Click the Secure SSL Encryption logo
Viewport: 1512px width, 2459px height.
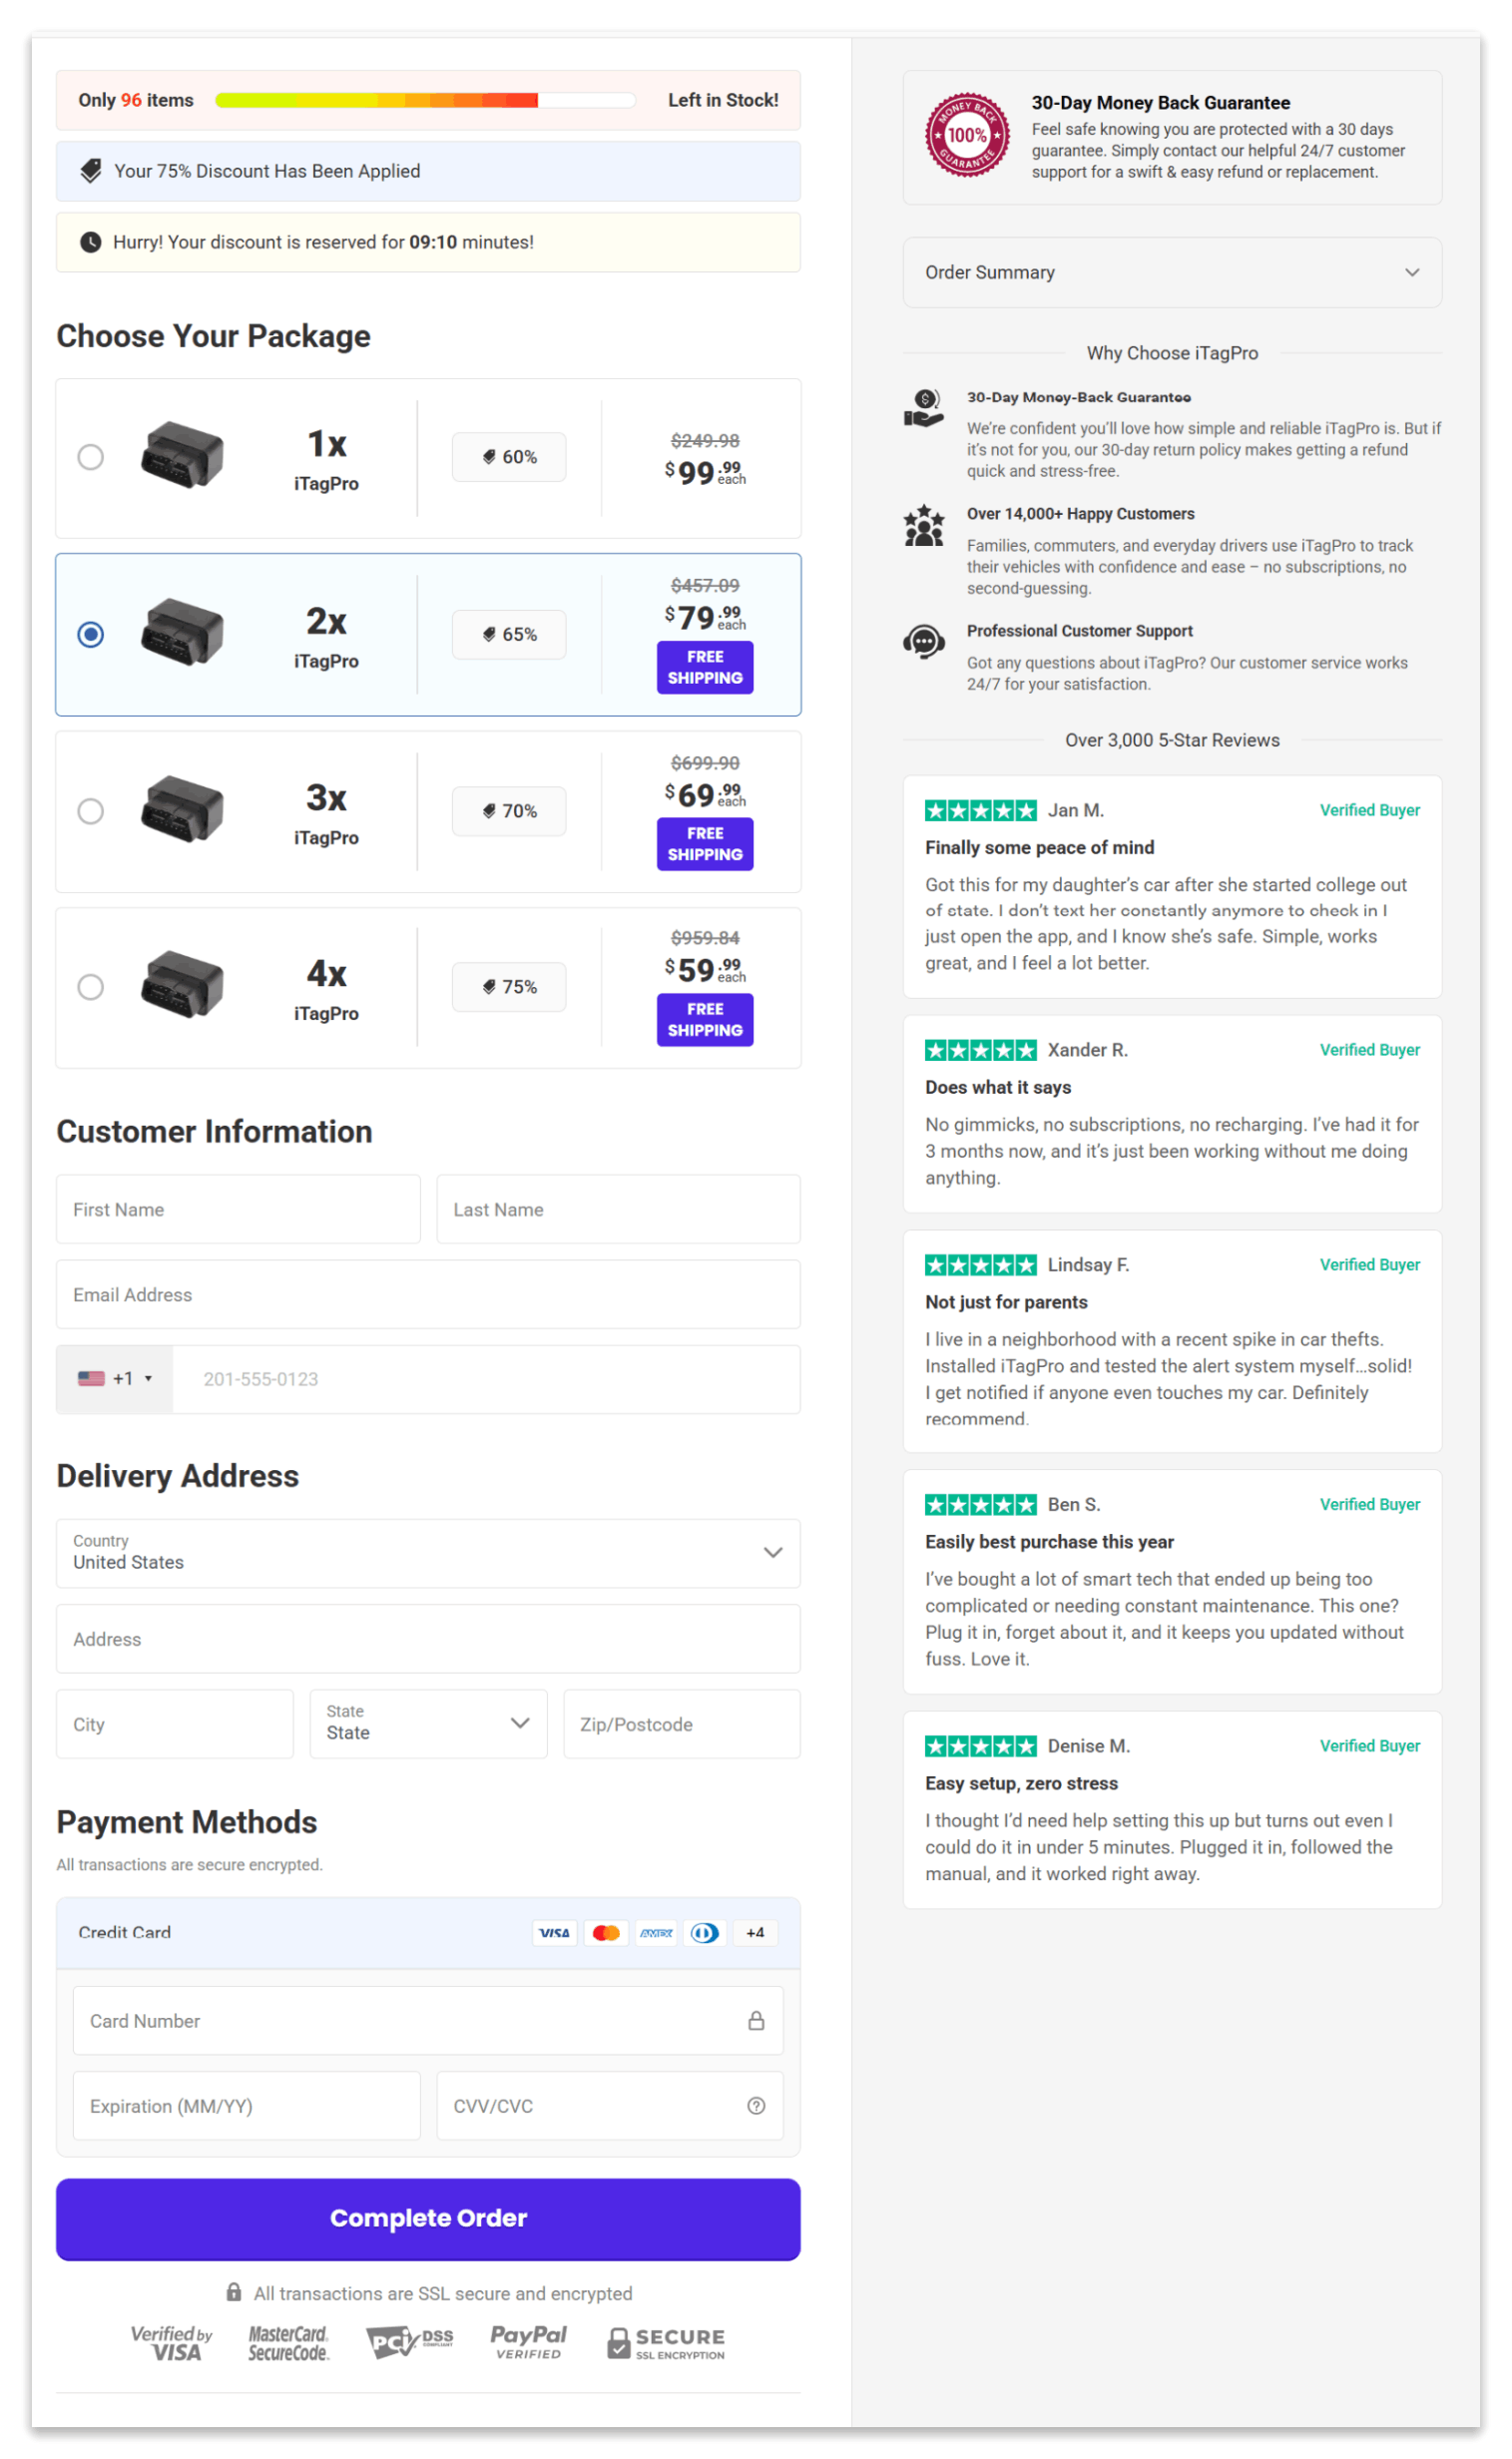[x=666, y=2344]
